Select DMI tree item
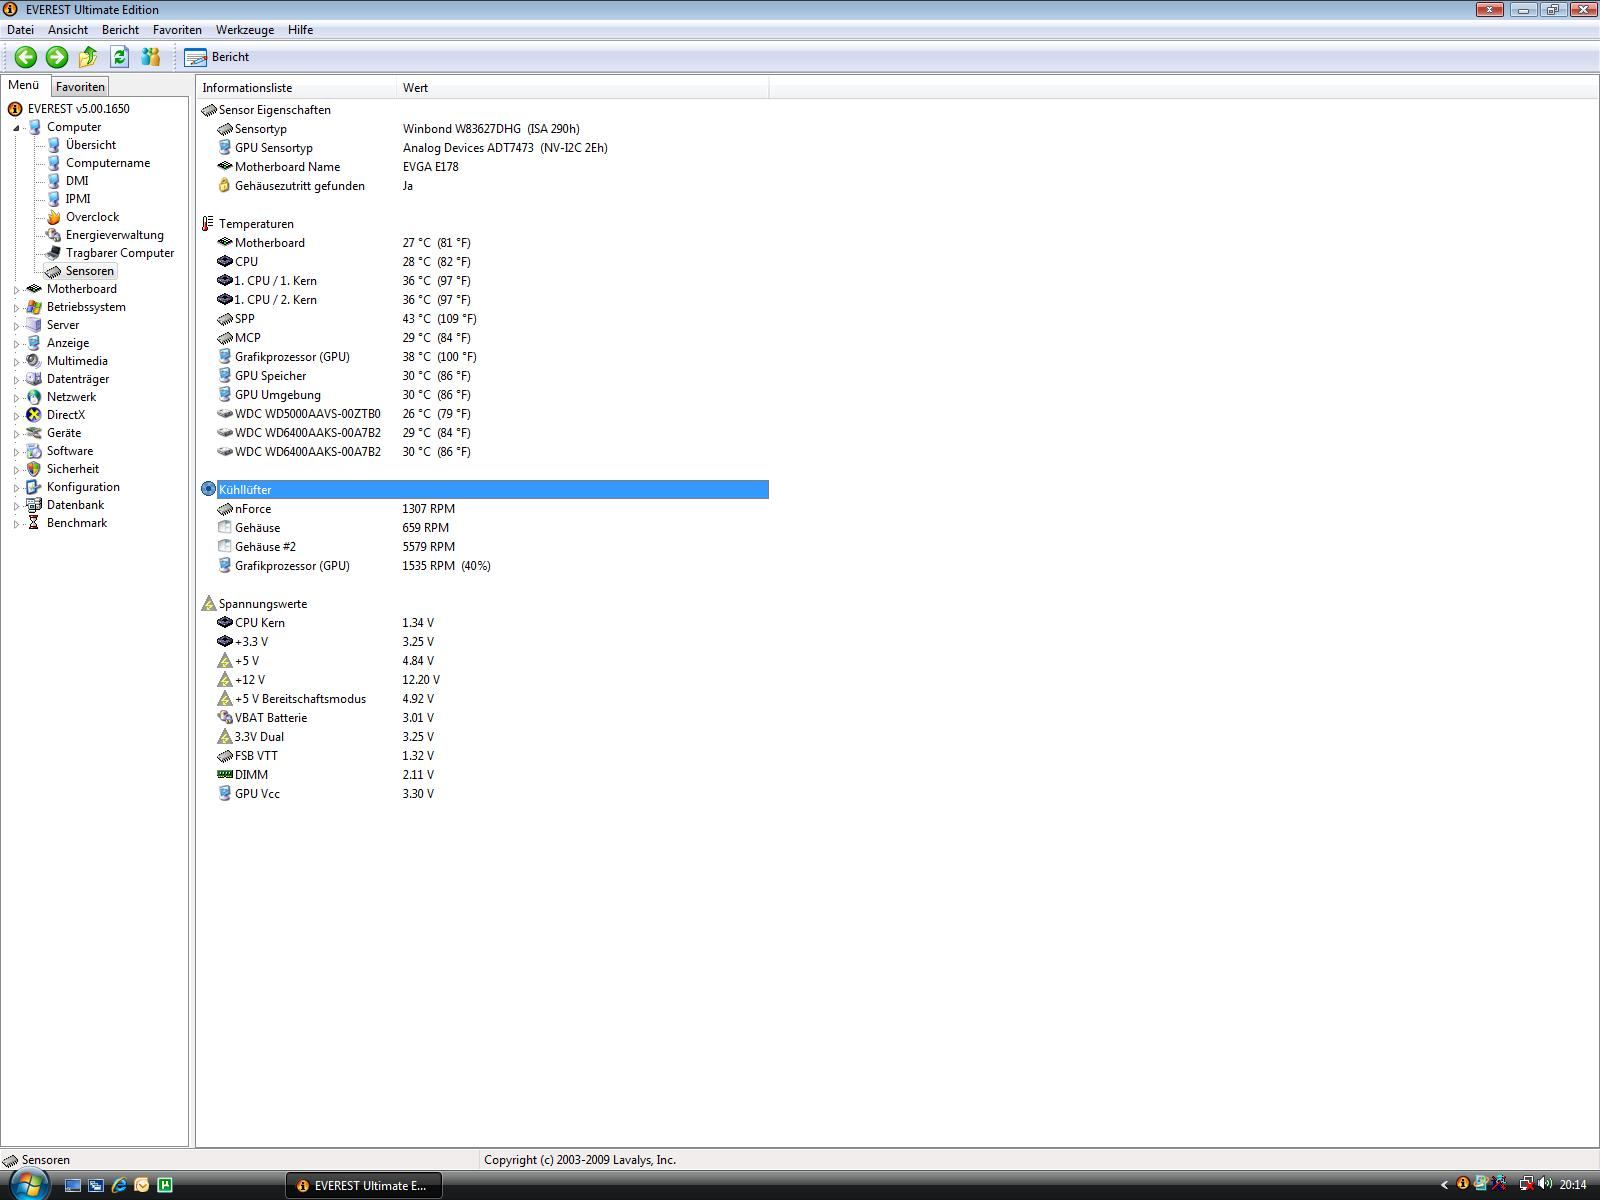 [77, 181]
